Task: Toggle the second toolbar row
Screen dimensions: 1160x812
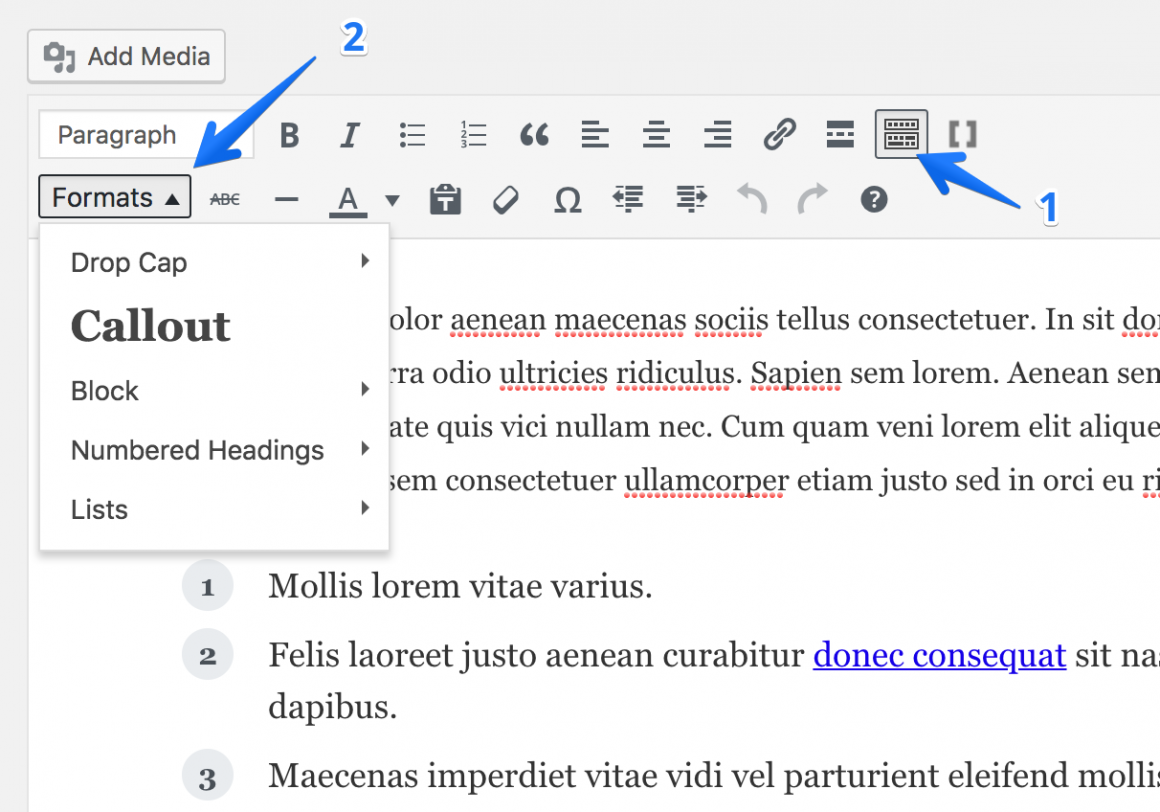Action: tap(901, 134)
